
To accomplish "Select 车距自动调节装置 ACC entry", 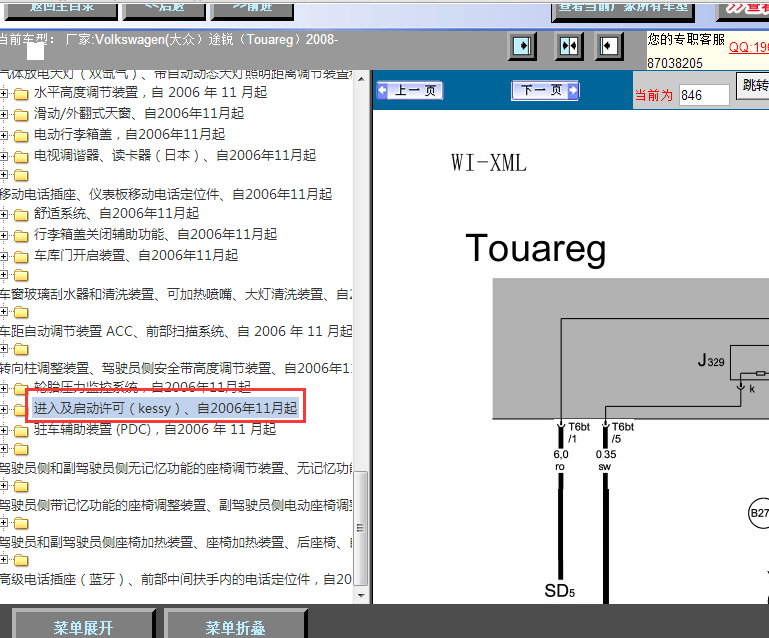I will (176, 332).
